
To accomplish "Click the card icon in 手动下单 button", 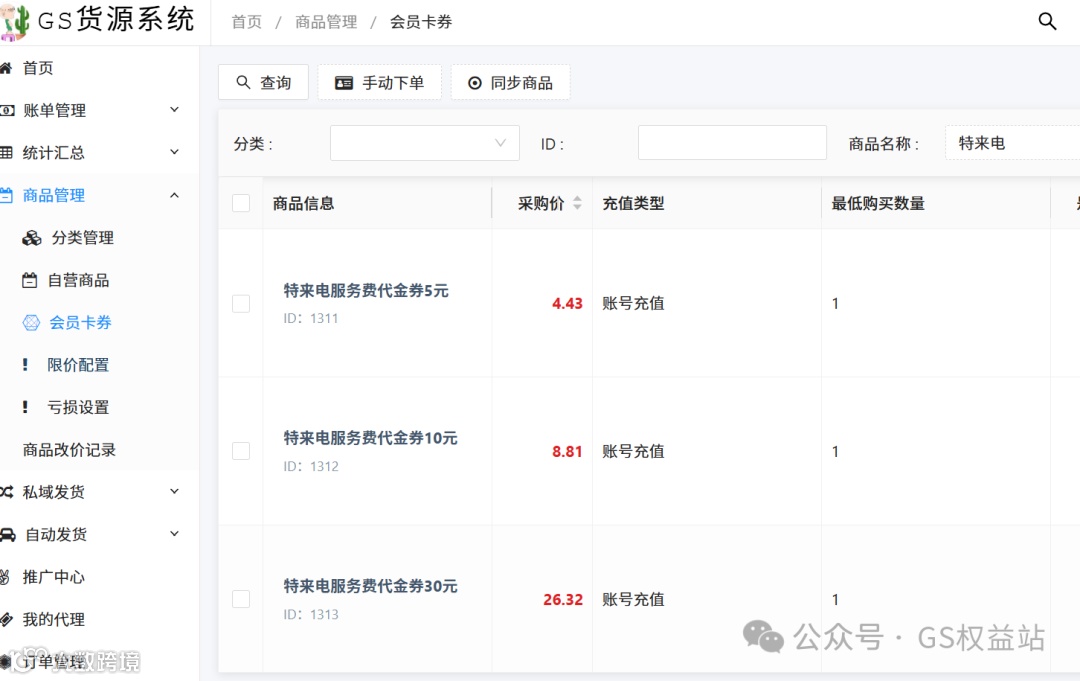I will [x=344, y=83].
